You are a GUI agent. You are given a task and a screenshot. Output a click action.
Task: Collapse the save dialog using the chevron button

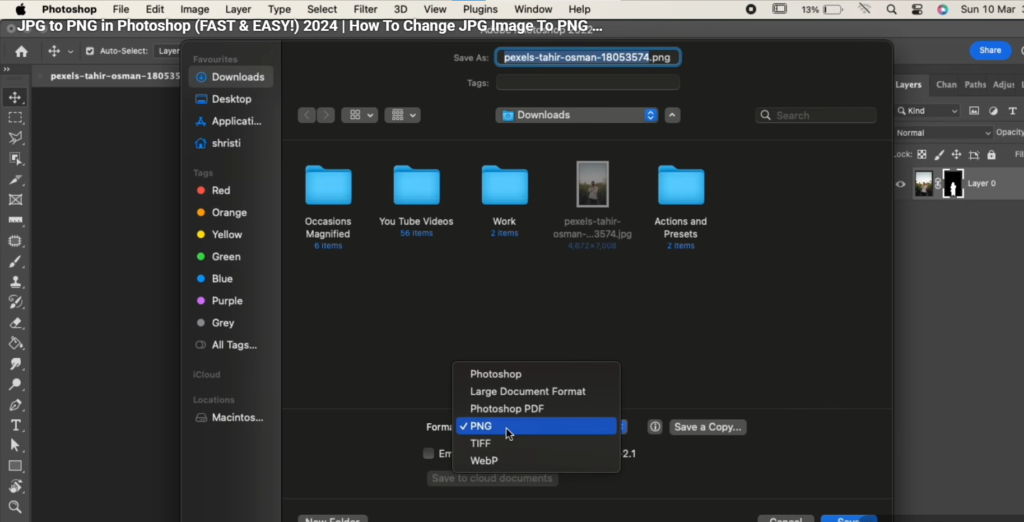point(673,115)
